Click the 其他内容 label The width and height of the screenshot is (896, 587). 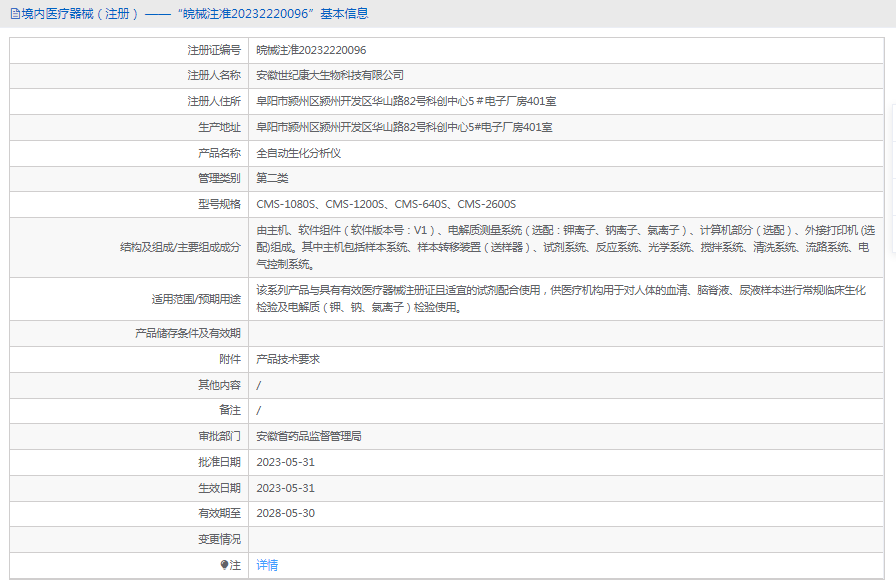219,385
